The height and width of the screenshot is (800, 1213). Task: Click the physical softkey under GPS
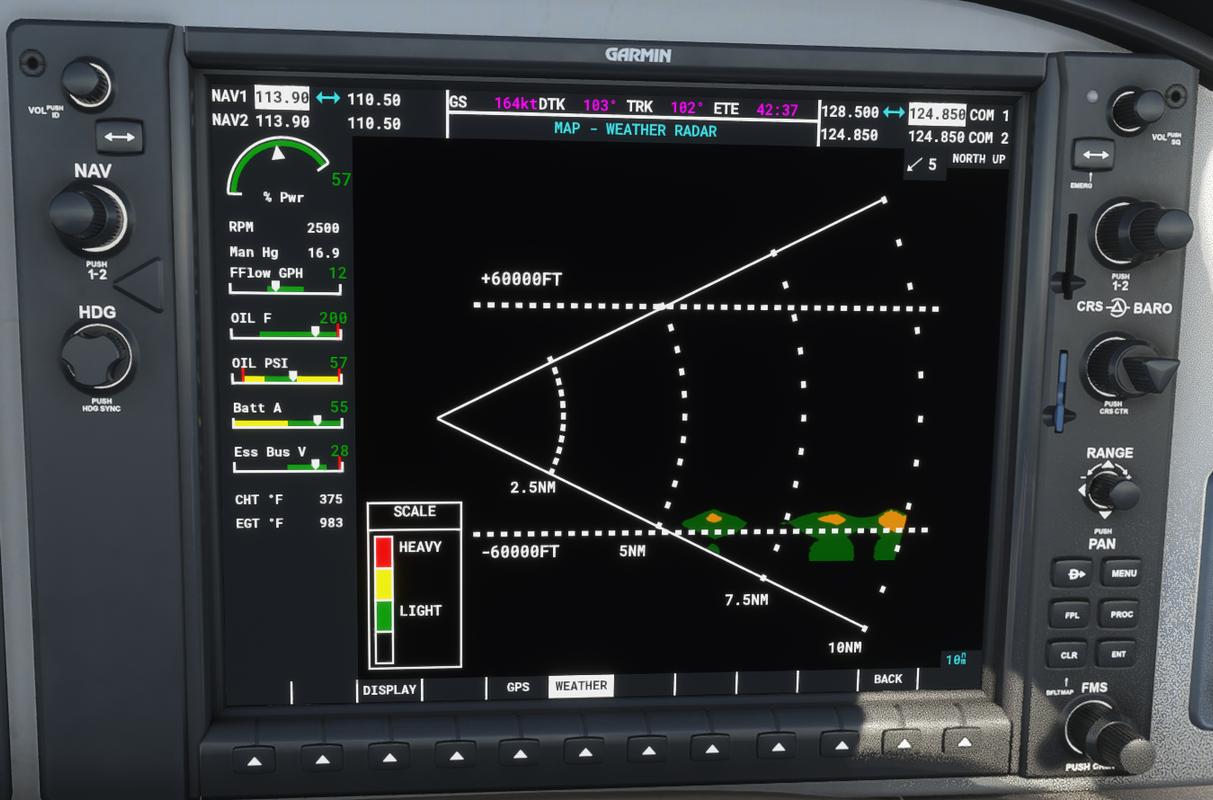pyautogui.click(x=520, y=753)
